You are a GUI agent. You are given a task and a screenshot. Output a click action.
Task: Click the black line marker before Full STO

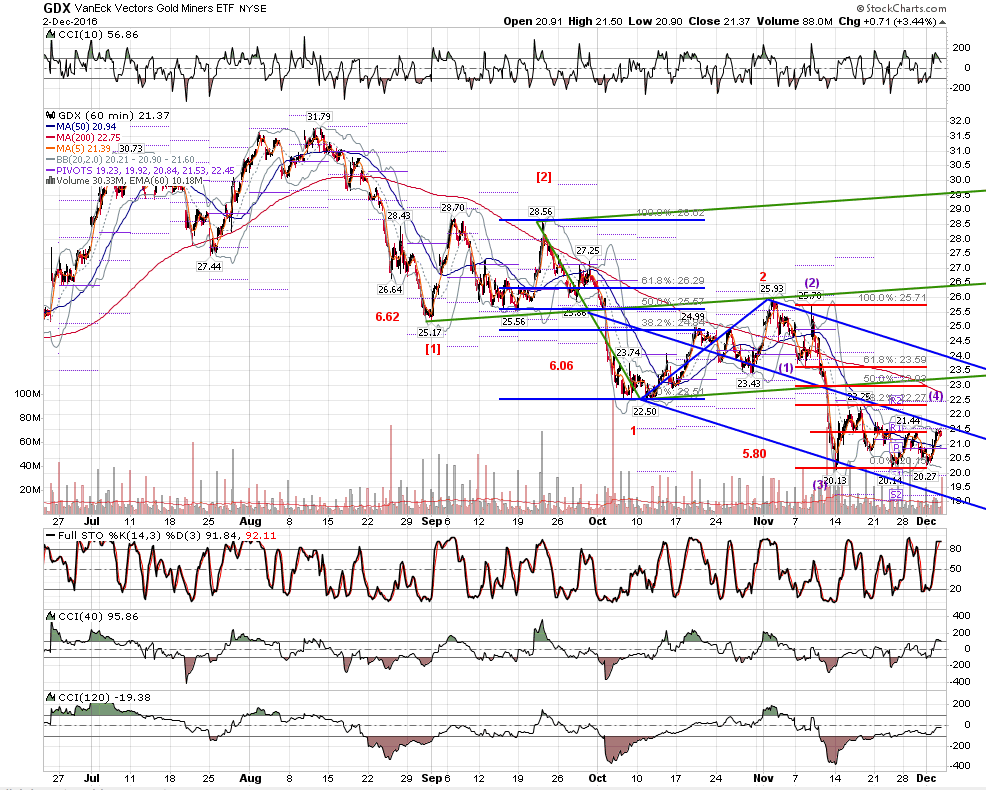pos(51,536)
